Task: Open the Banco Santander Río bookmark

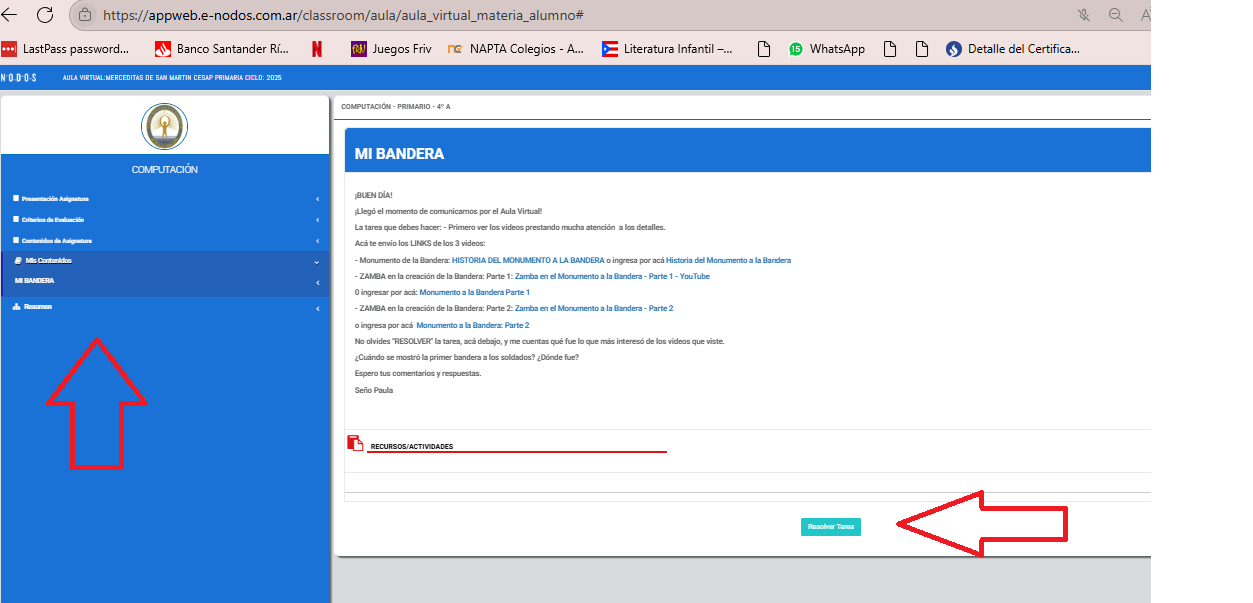Action: 222,49
